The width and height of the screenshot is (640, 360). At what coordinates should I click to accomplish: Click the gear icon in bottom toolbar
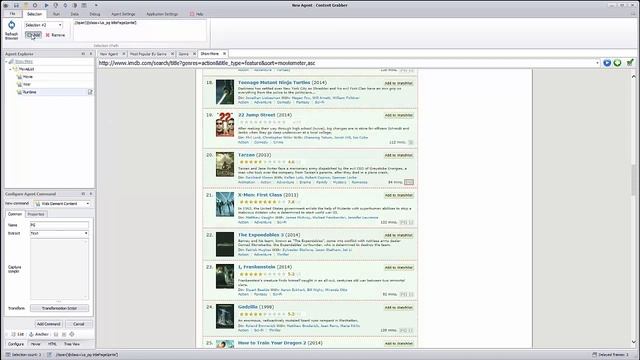(x=72, y=334)
